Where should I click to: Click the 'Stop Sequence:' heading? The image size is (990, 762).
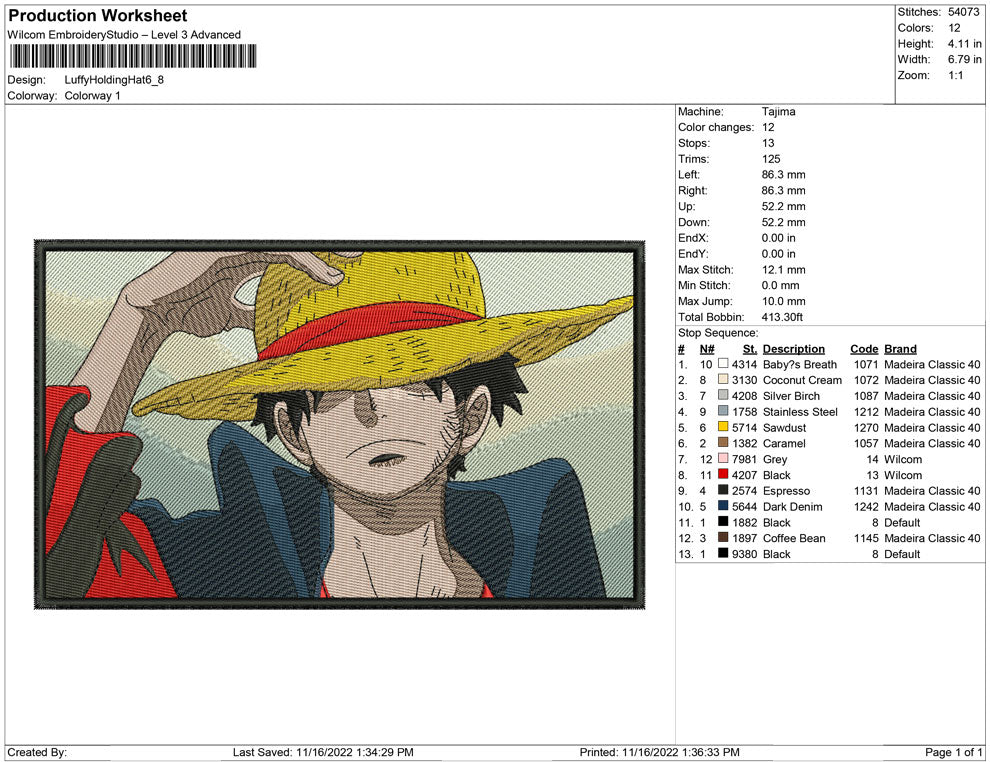click(x=719, y=333)
